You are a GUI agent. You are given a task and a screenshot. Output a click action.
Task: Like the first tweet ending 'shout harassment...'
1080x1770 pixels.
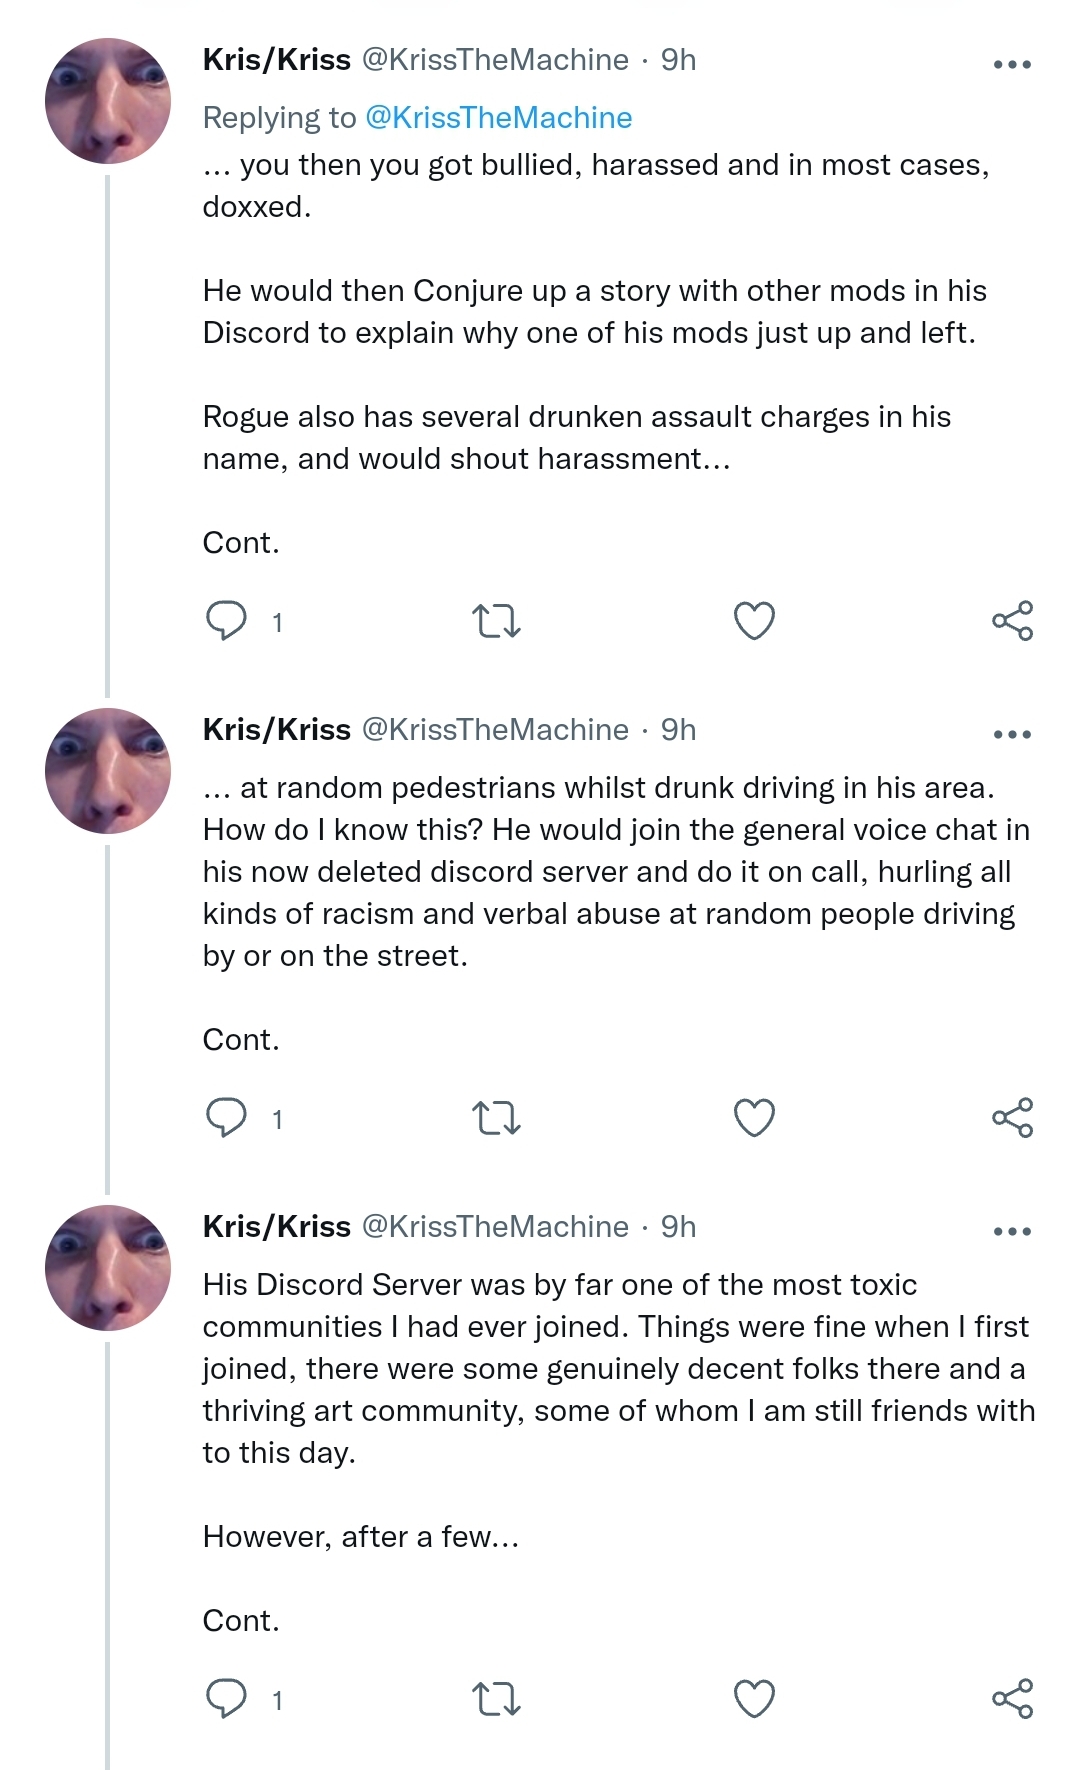tap(754, 621)
